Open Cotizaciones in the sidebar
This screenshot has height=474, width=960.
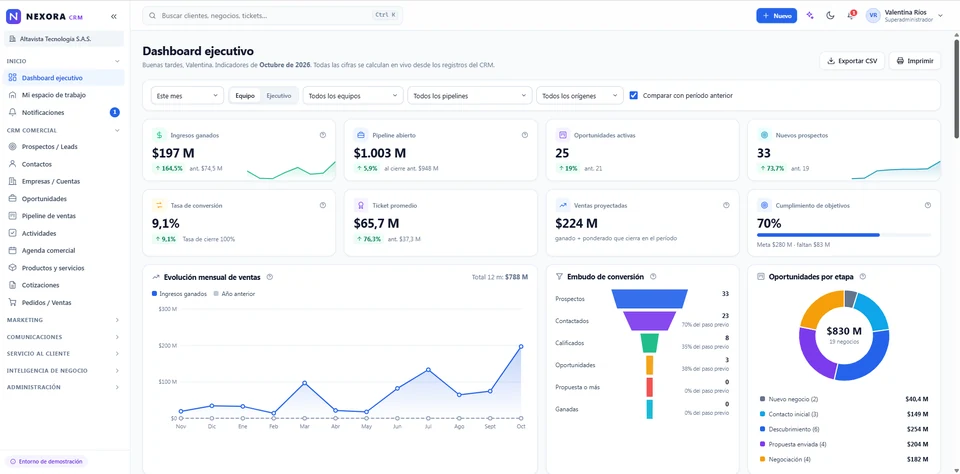coord(64,285)
